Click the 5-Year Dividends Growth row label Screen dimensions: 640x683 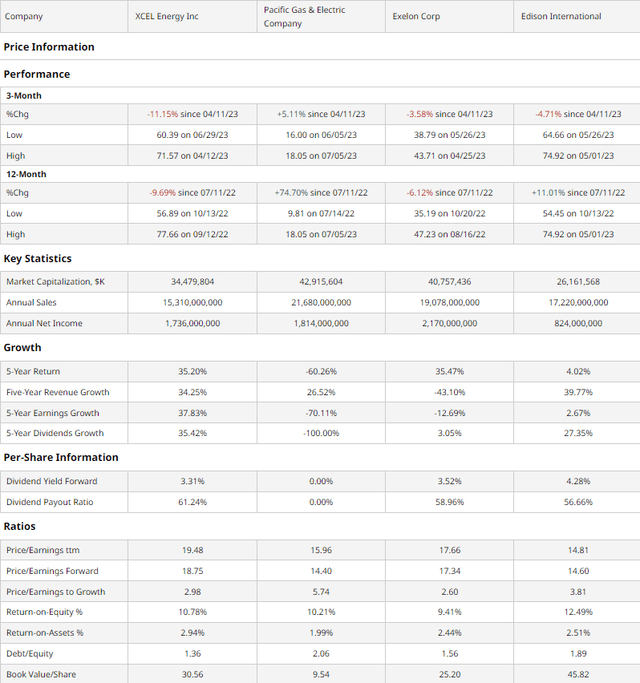[x=57, y=434]
